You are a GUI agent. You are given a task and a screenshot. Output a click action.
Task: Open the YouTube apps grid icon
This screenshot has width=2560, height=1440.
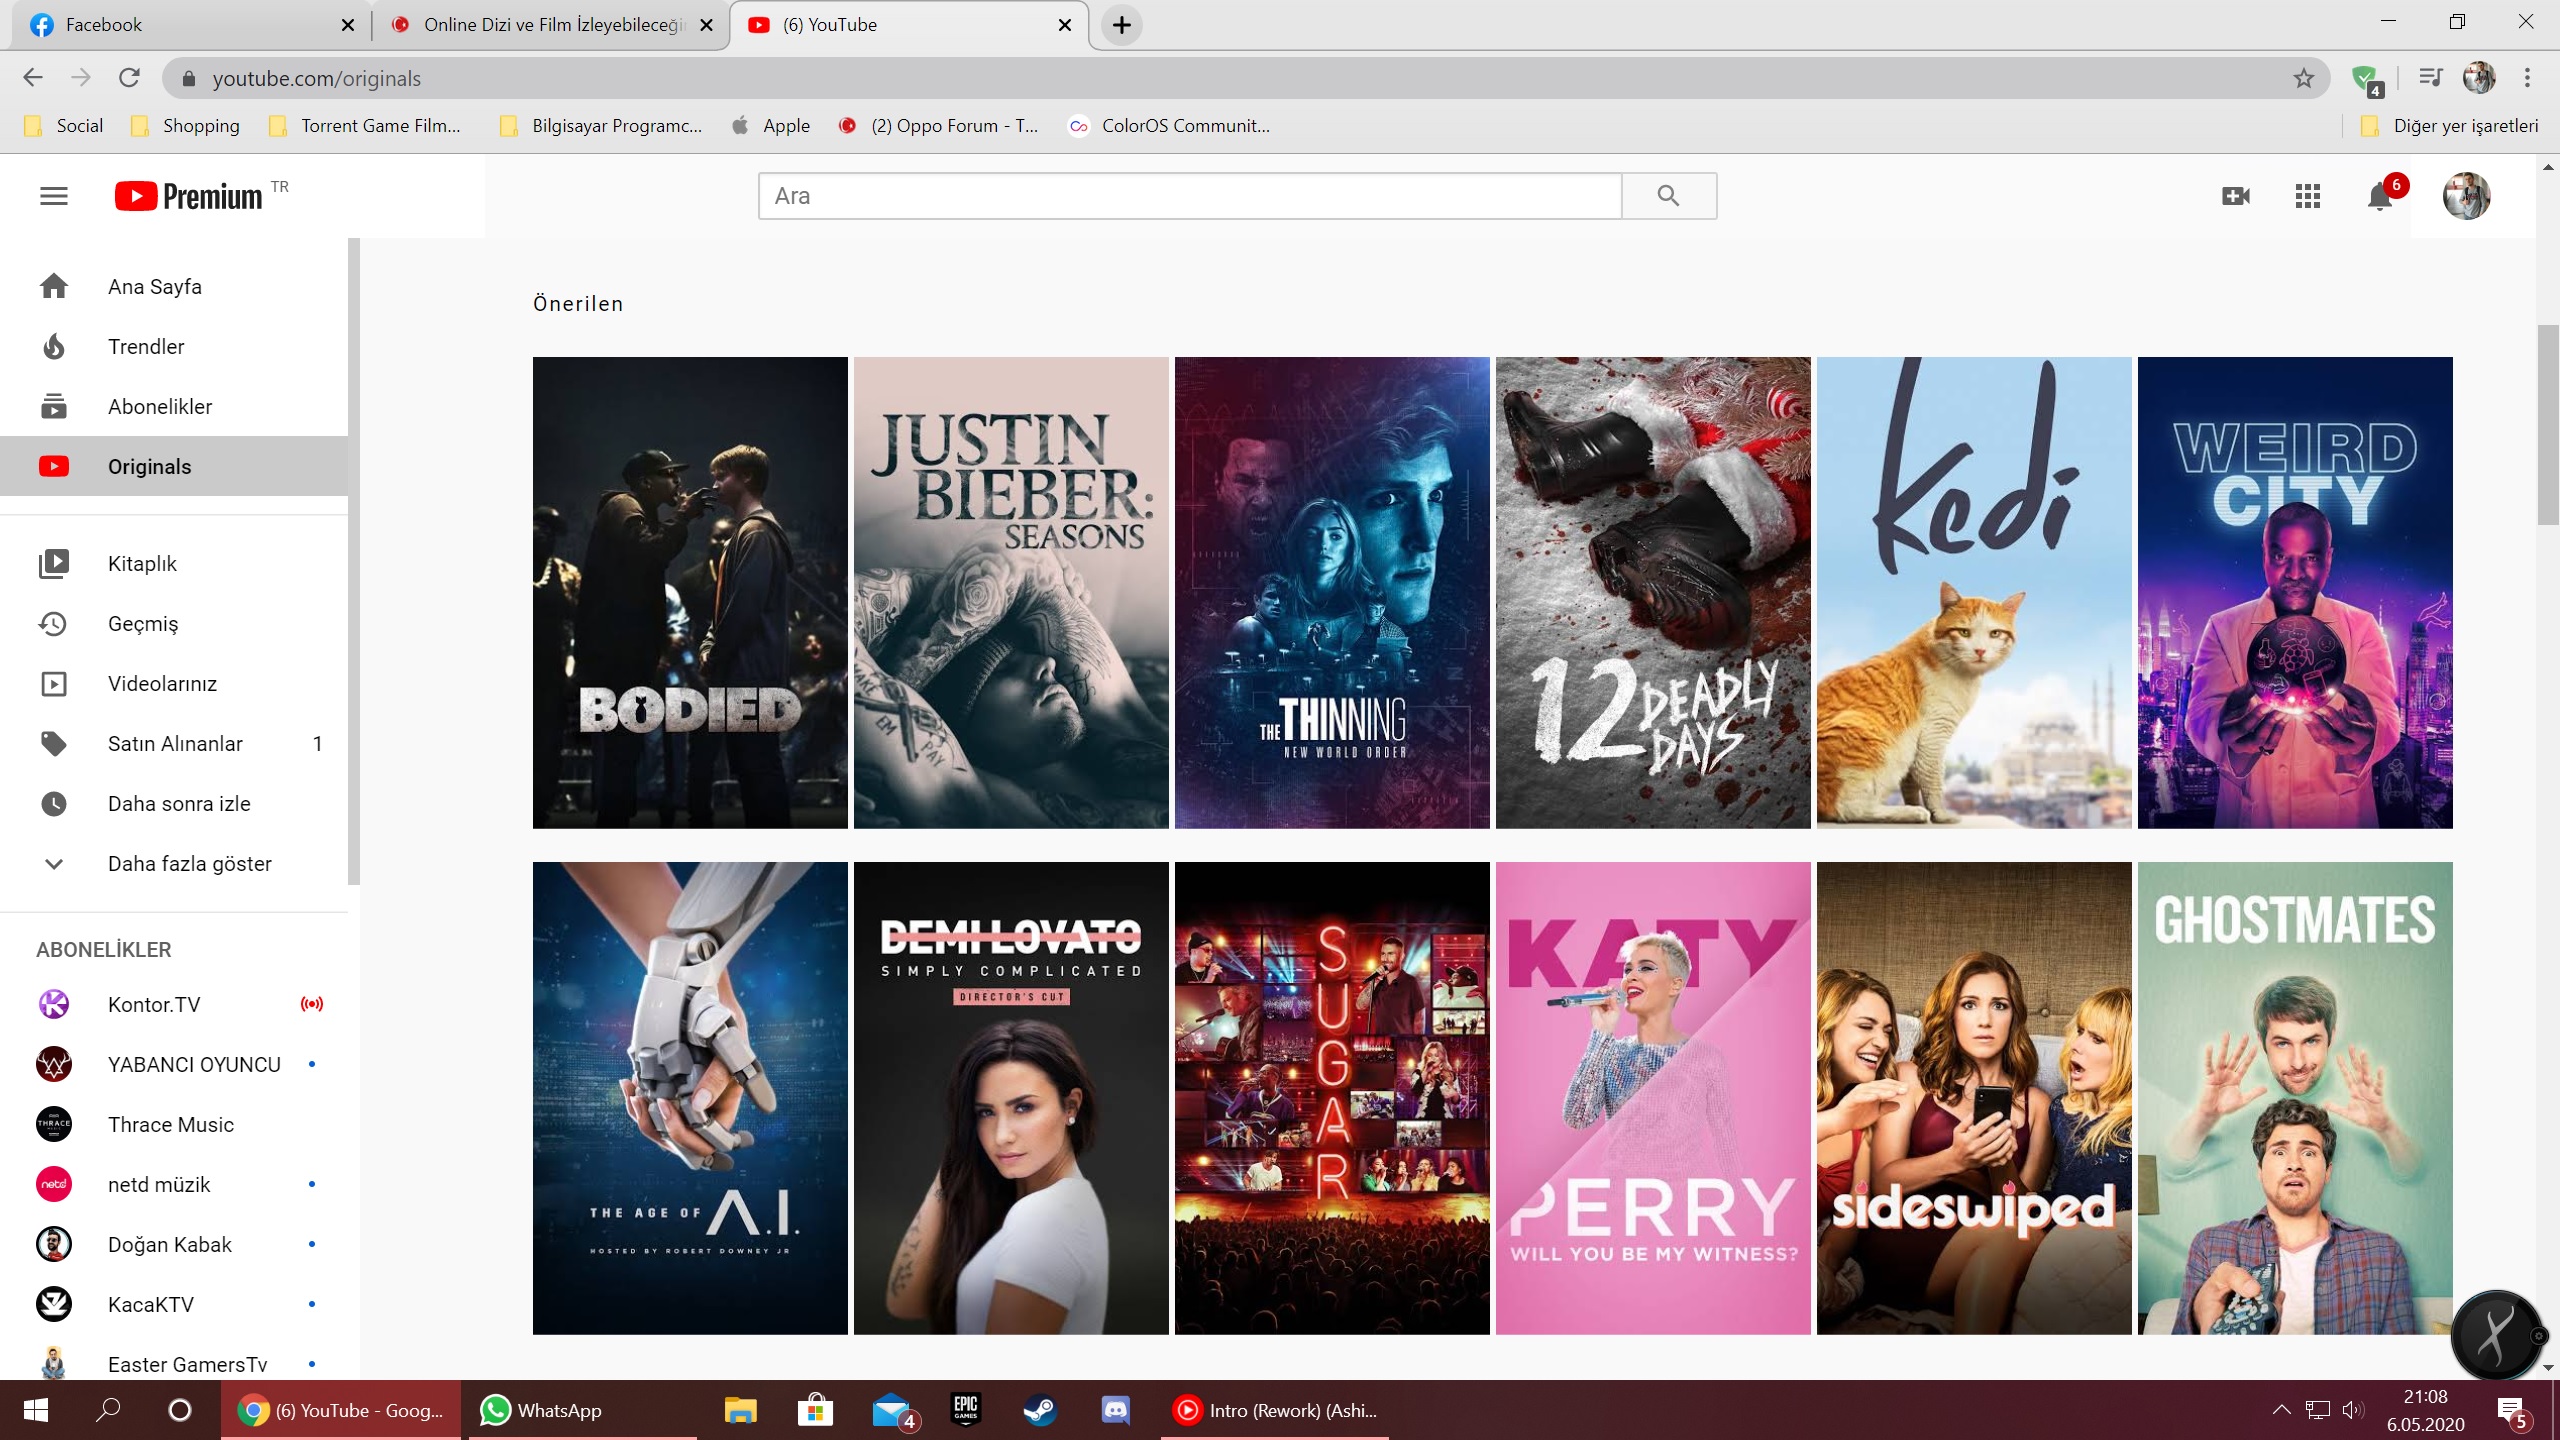tap(2308, 196)
